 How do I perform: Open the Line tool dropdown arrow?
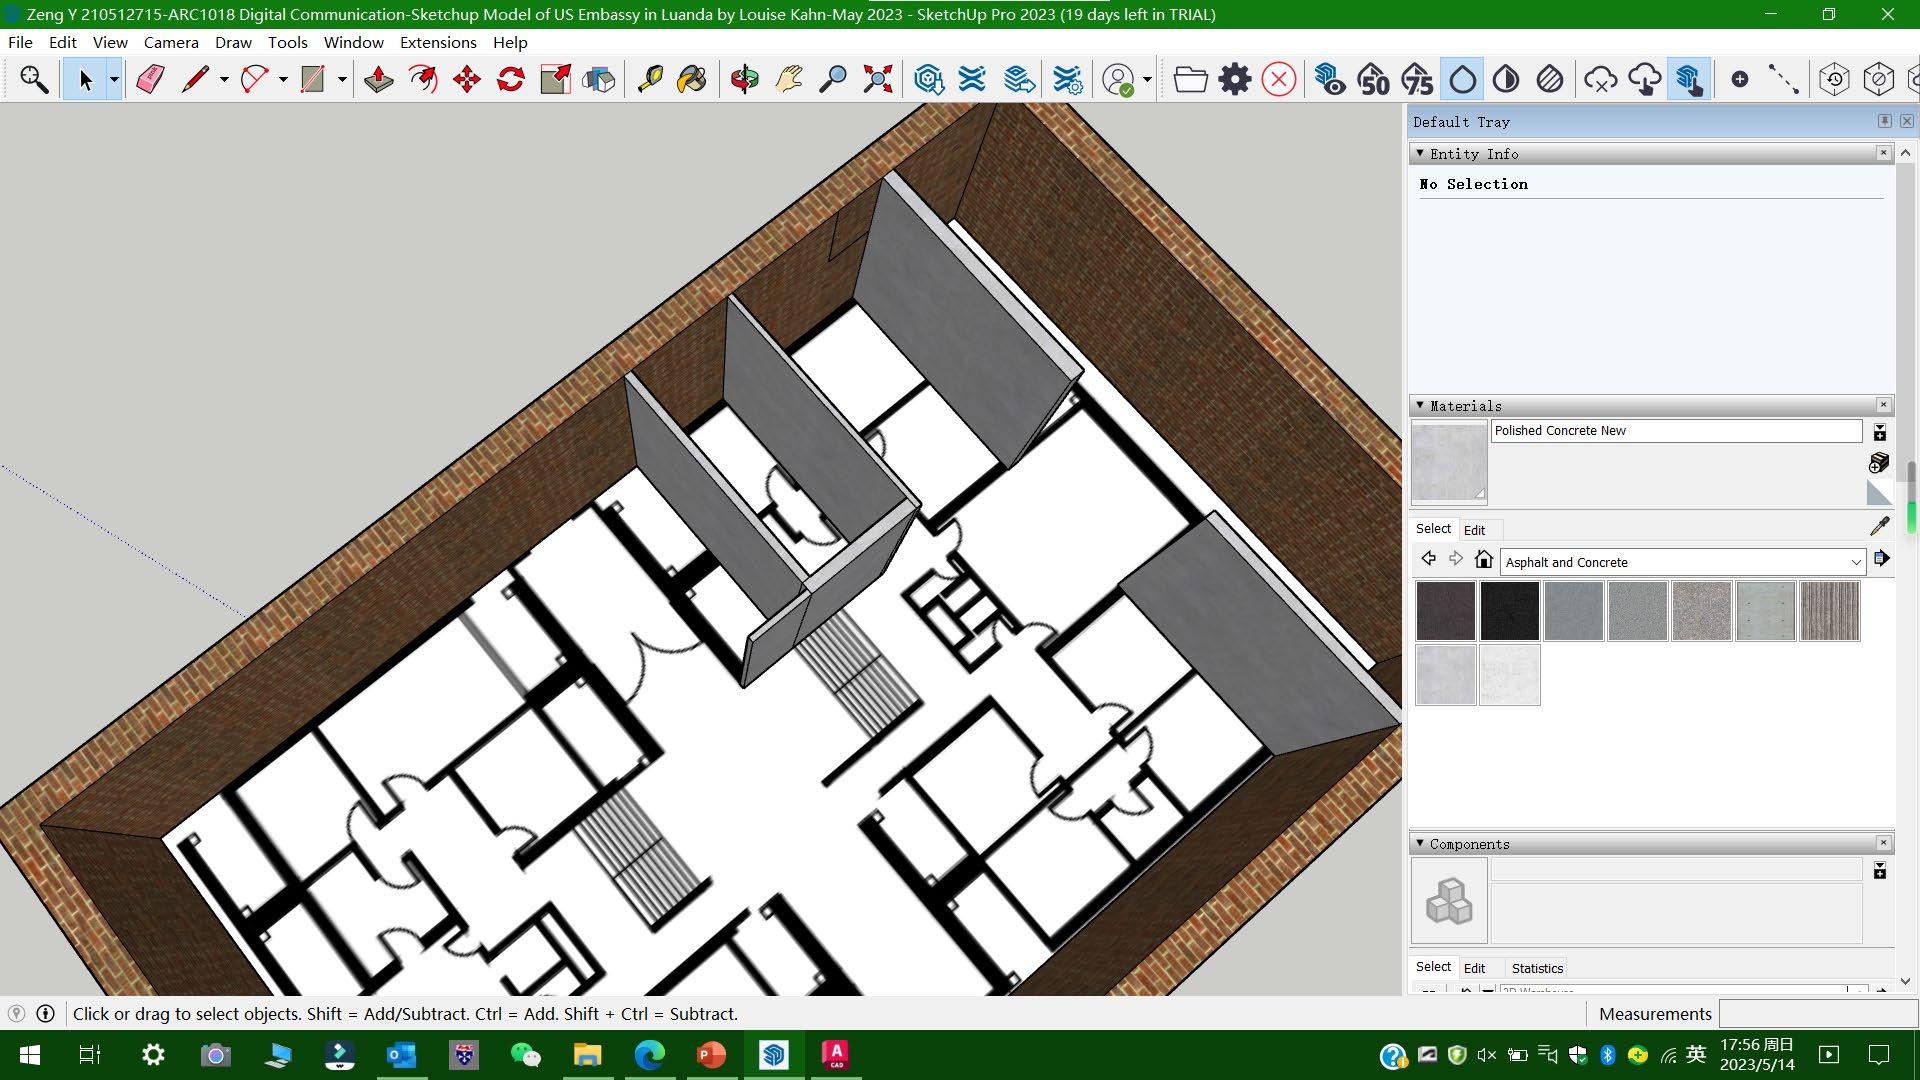pyautogui.click(x=224, y=80)
